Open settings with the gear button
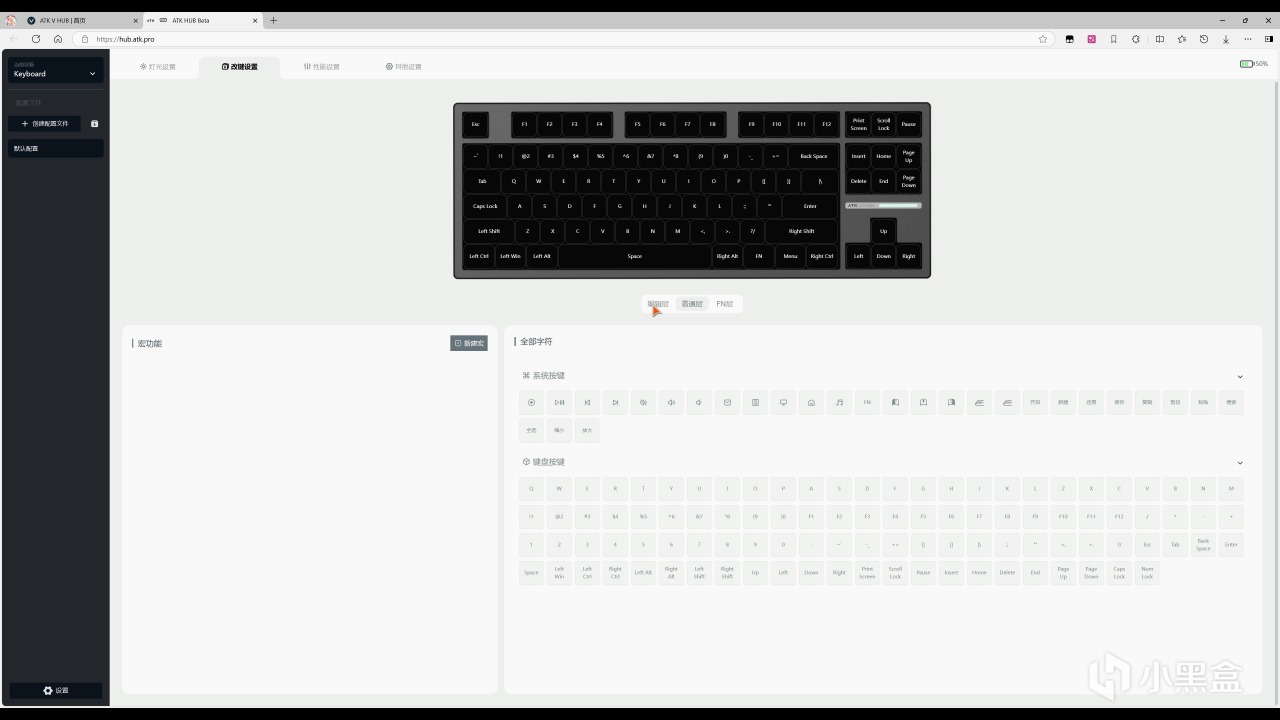This screenshot has height=720, width=1280. click(x=56, y=690)
